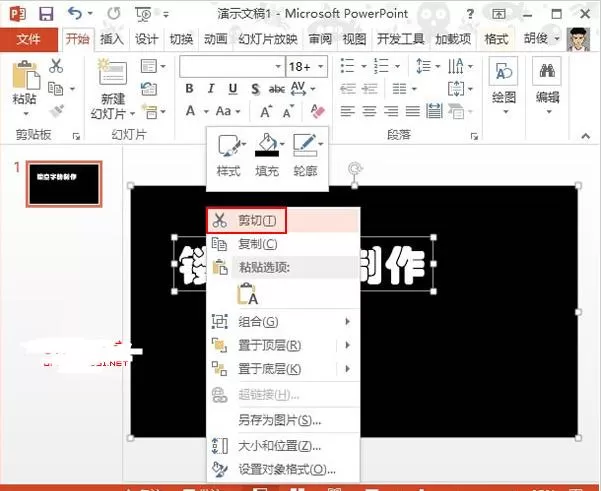Toggle Italic formatting
The width and height of the screenshot is (601, 491).
pos(211,89)
